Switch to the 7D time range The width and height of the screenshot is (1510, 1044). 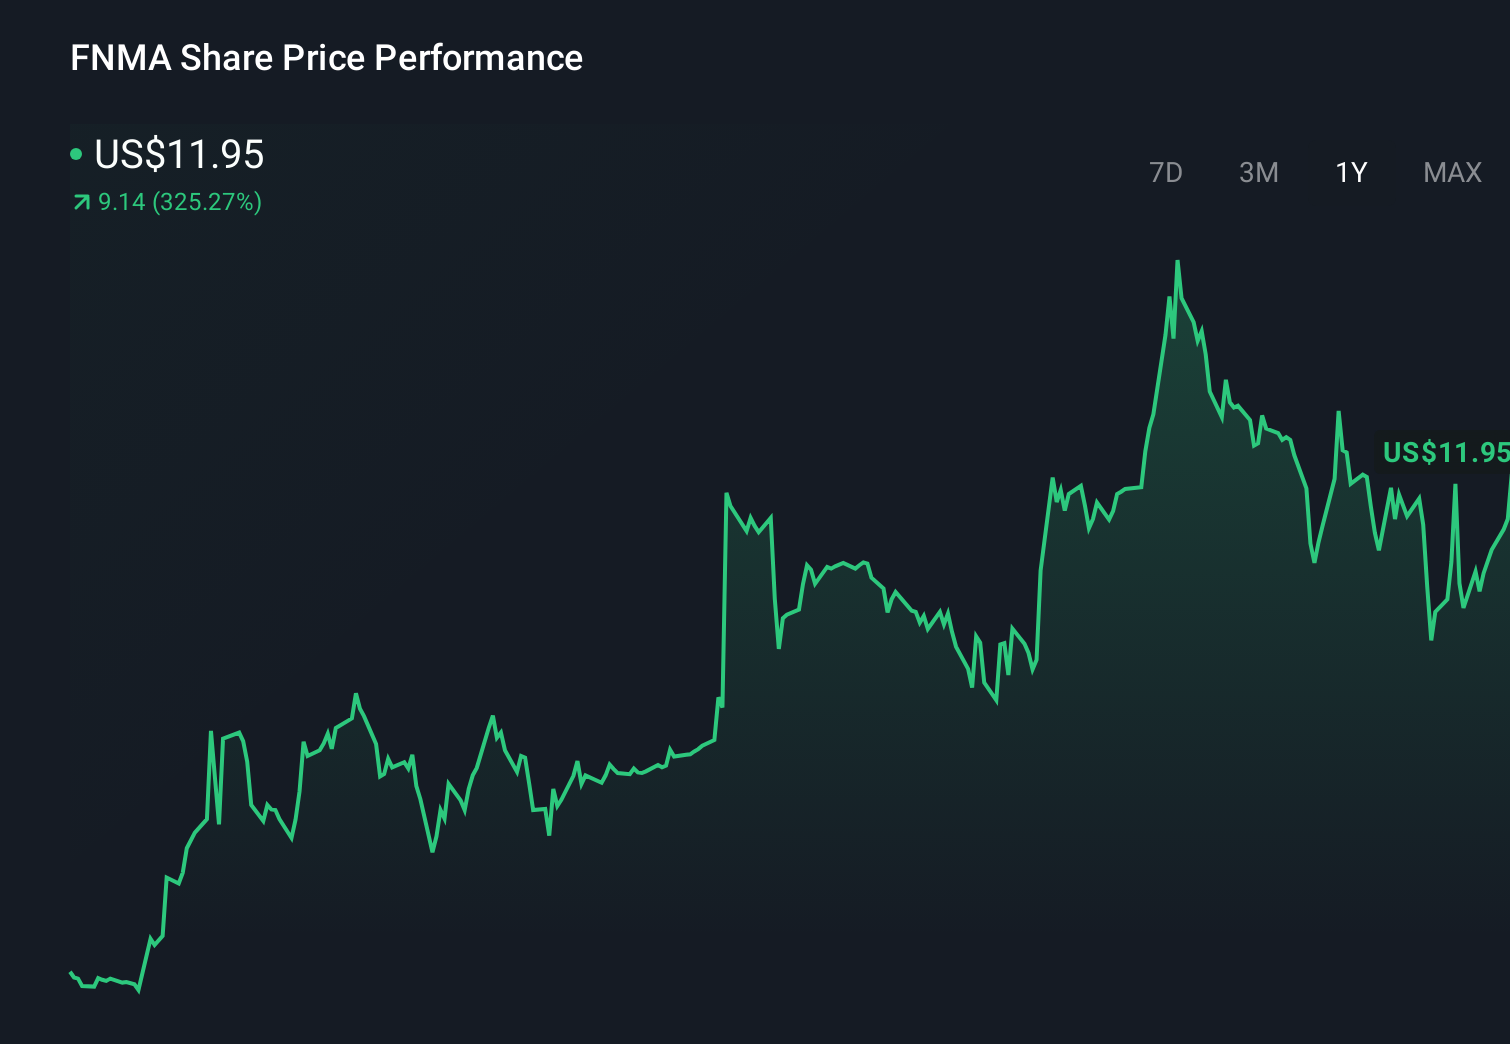[x=1167, y=172]
